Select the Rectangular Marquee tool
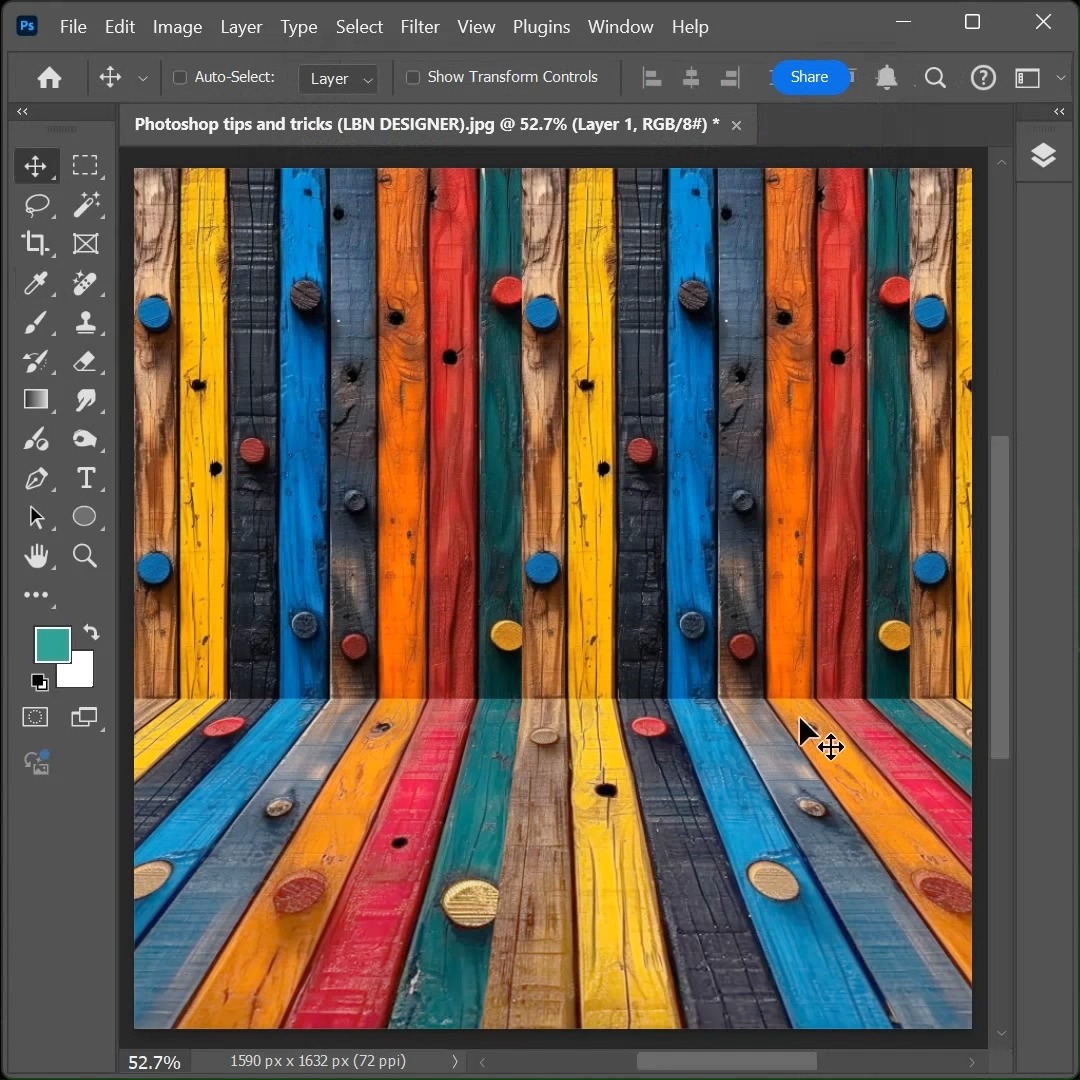Image resolution: width=1080 pixels, height=1080 pixels. click(85, 165)
